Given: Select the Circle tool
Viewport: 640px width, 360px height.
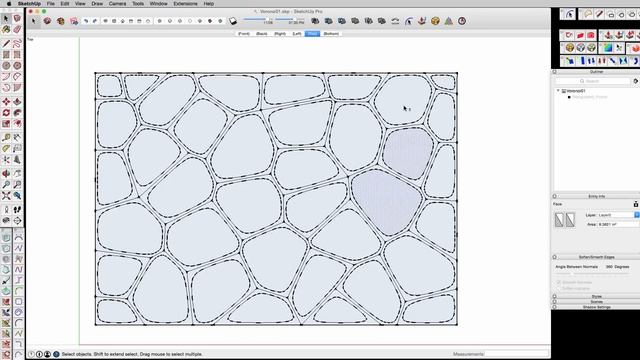Looking at the screenshot, I should (6, 65).
